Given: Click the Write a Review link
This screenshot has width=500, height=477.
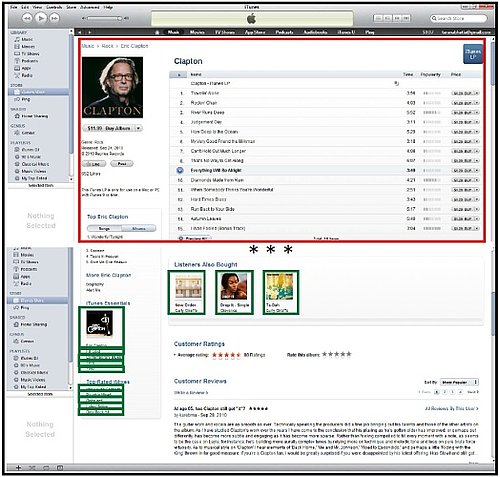Looking at the screenshot, I should coord(191,392).
